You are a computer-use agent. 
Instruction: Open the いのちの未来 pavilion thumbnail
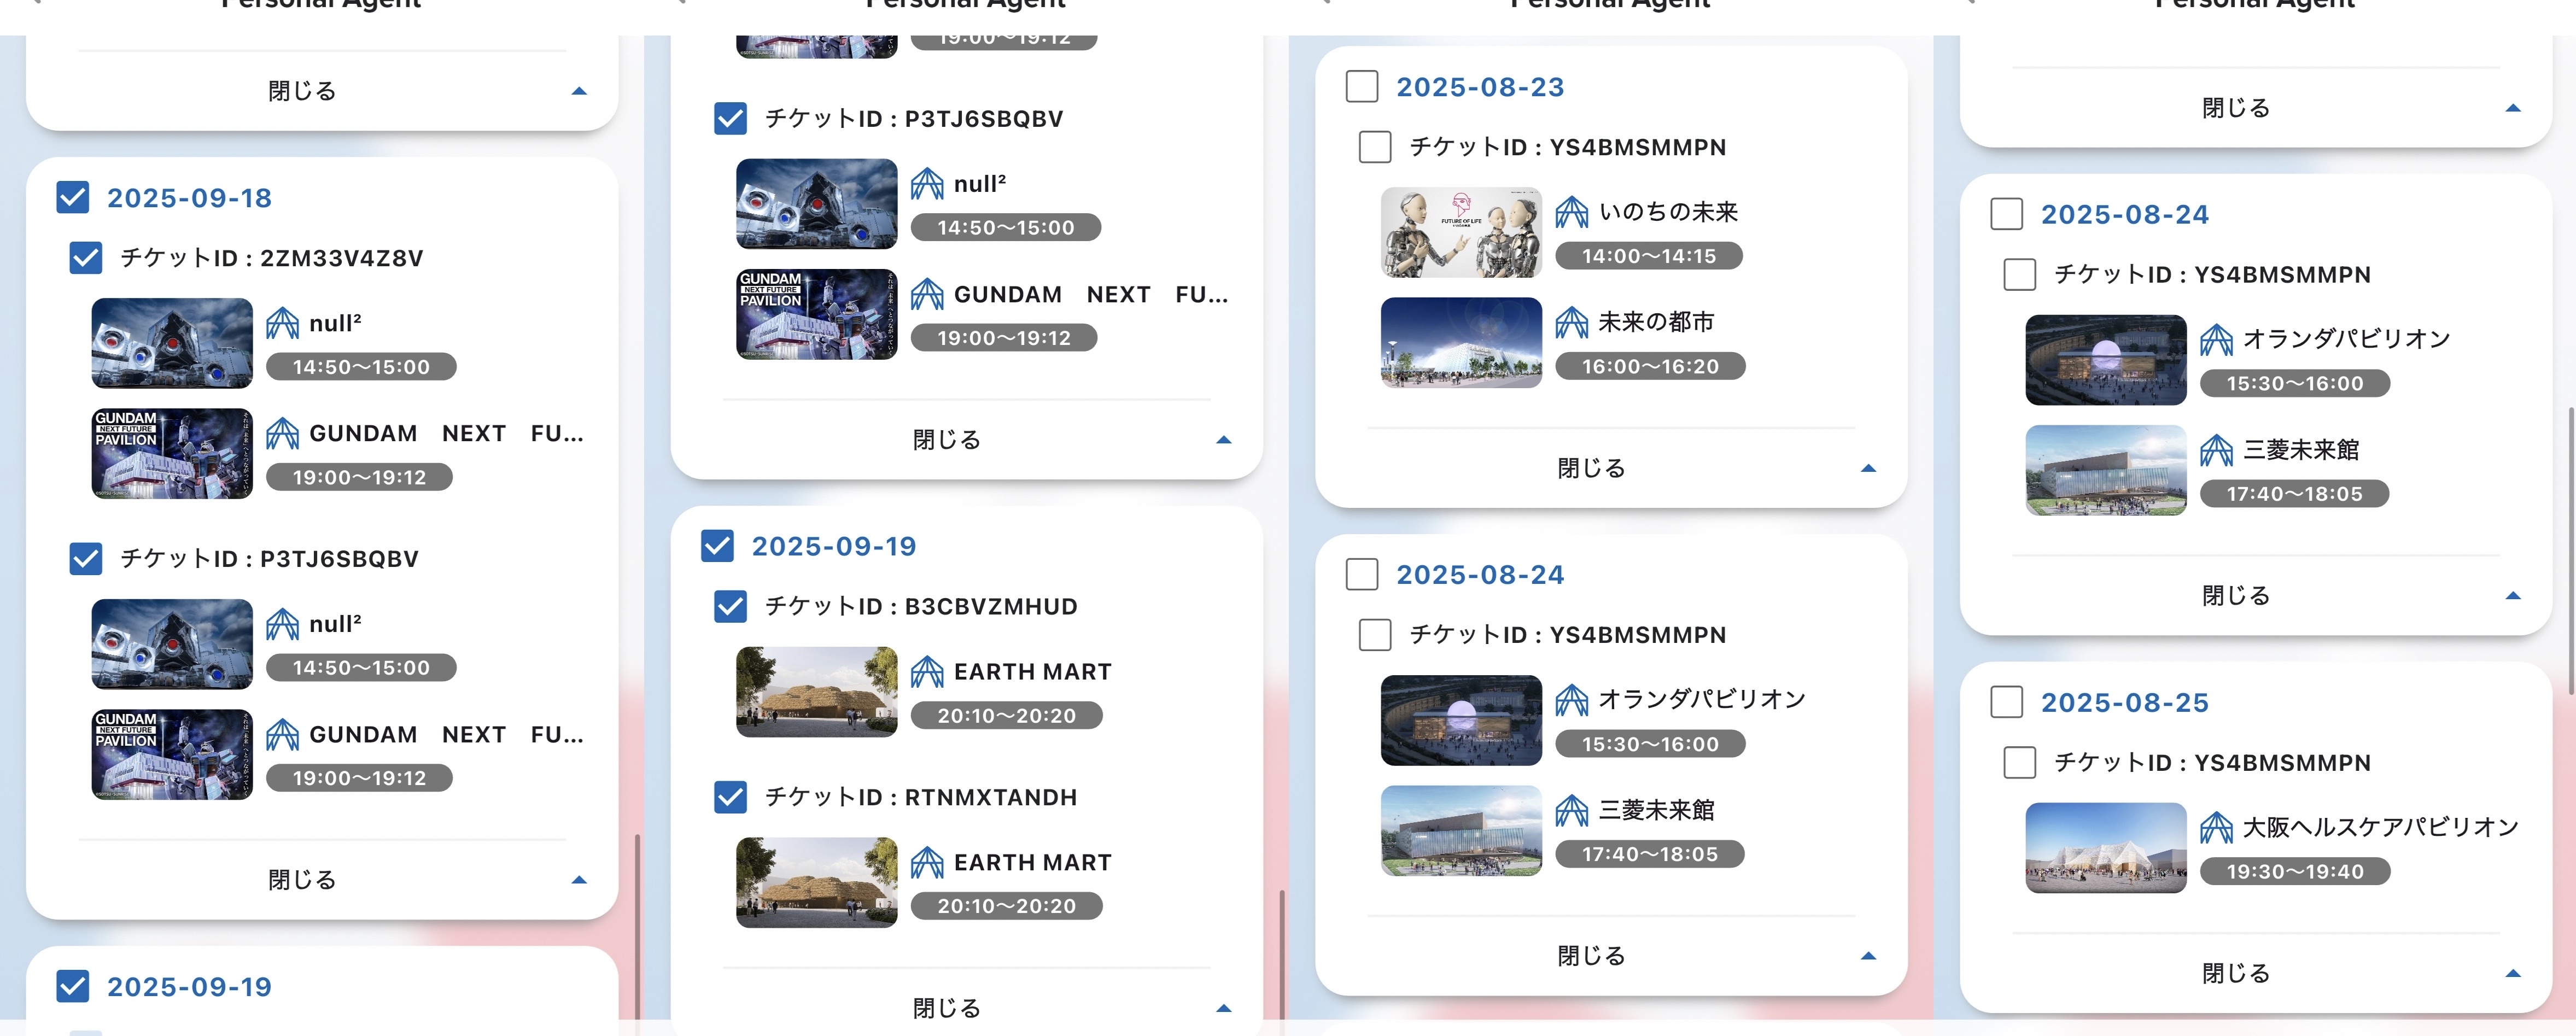point(1461,233)
